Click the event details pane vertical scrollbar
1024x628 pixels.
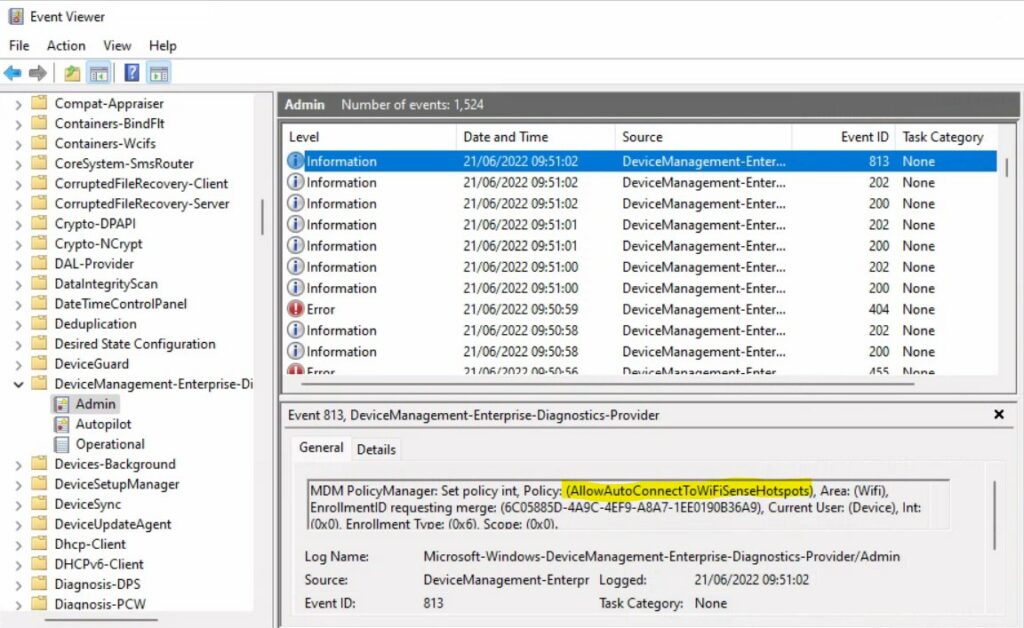(995, 515)
